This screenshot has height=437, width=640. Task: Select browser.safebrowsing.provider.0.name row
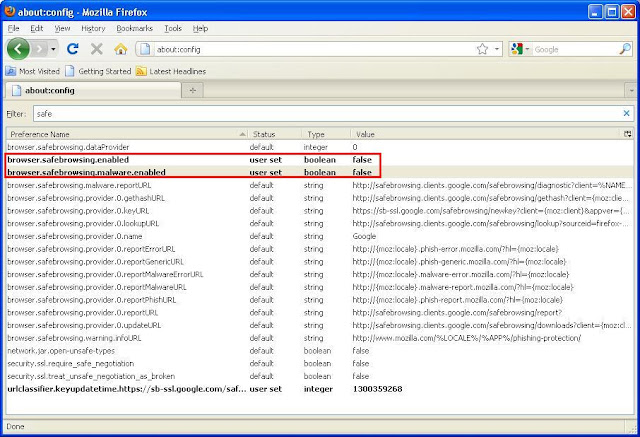[x=320, y=236]
